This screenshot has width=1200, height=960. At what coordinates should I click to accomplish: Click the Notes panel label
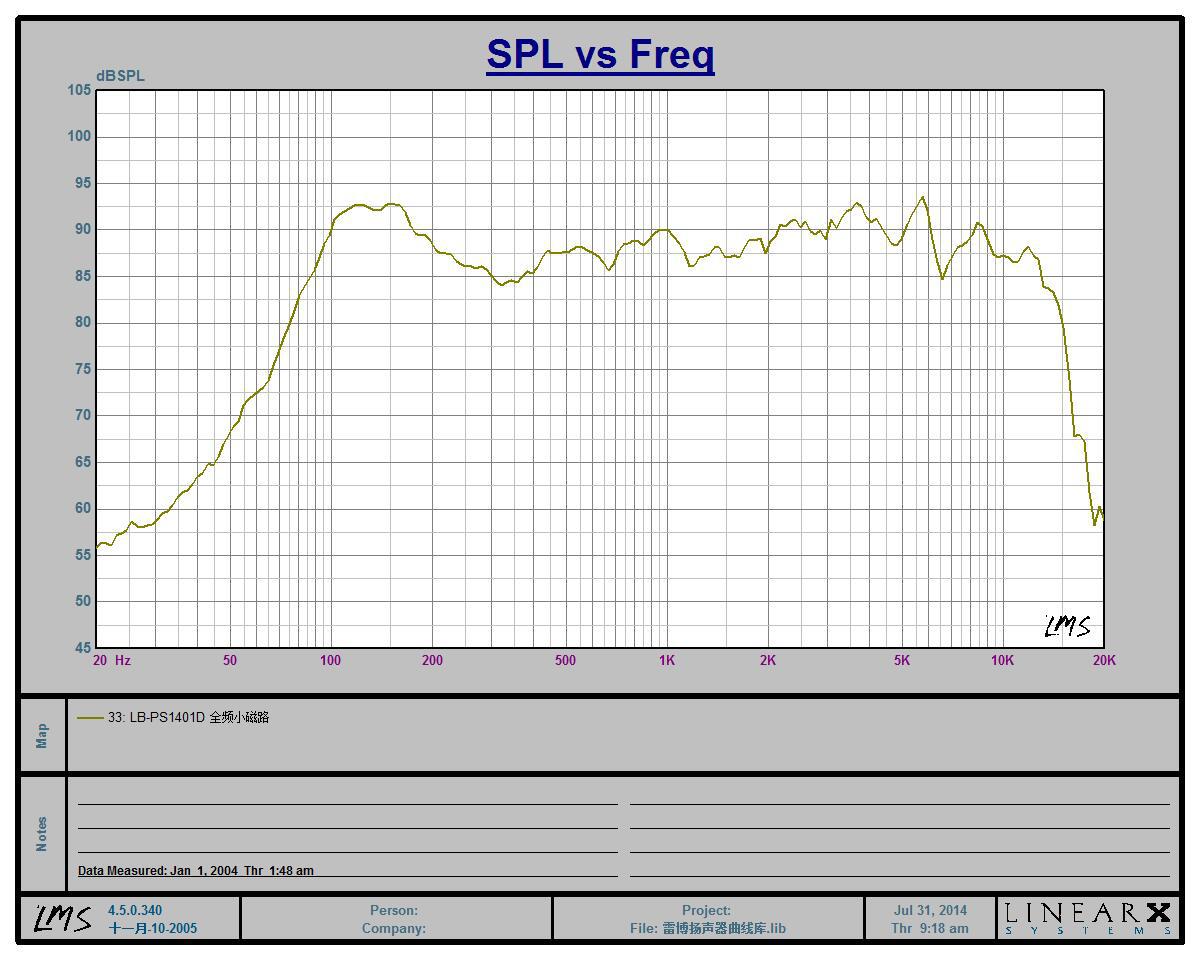pyautogui.click(x=42, y=834)
